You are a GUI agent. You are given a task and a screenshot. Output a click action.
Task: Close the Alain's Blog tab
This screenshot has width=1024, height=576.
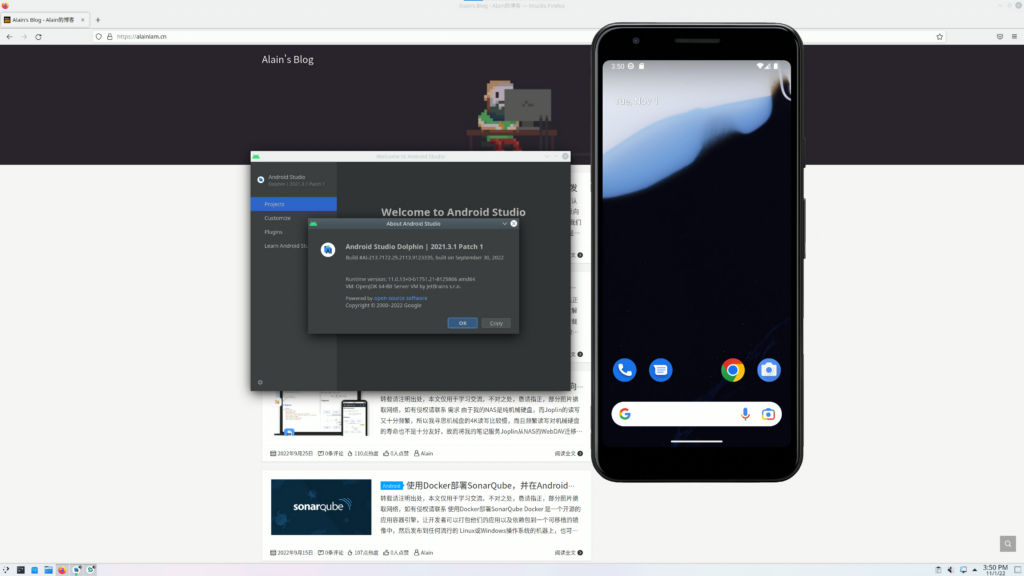tap(82, 20)
